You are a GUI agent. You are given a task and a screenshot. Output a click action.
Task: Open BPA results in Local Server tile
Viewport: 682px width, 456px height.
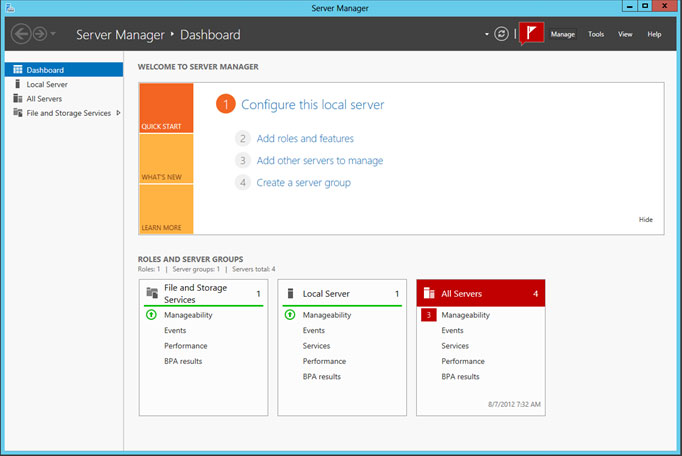pos(321,376)
